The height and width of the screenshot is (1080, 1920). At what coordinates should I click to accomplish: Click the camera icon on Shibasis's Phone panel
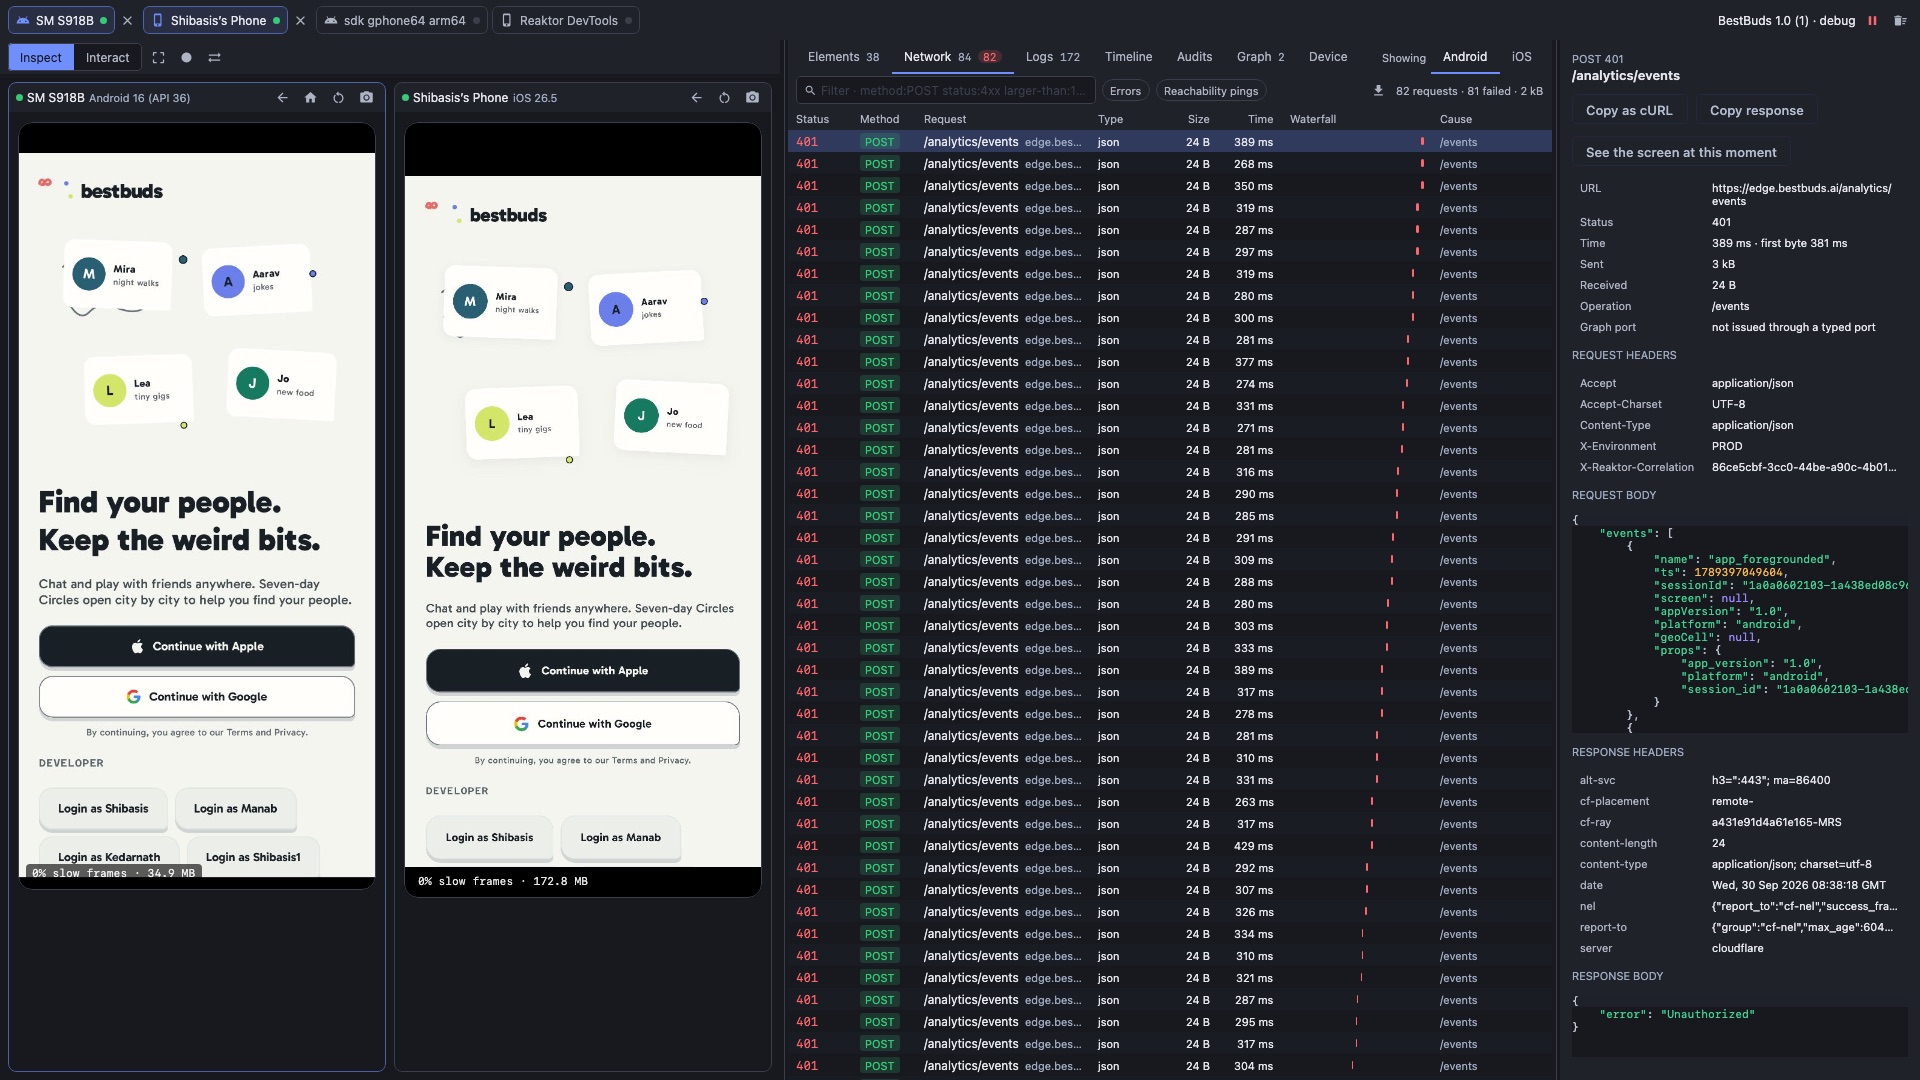click(752, 98)
